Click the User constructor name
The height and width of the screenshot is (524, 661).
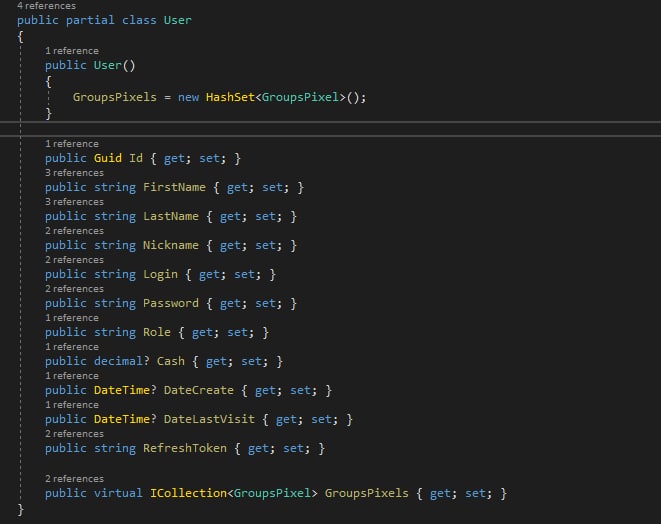pyautogui.click(x=107, y=65)
